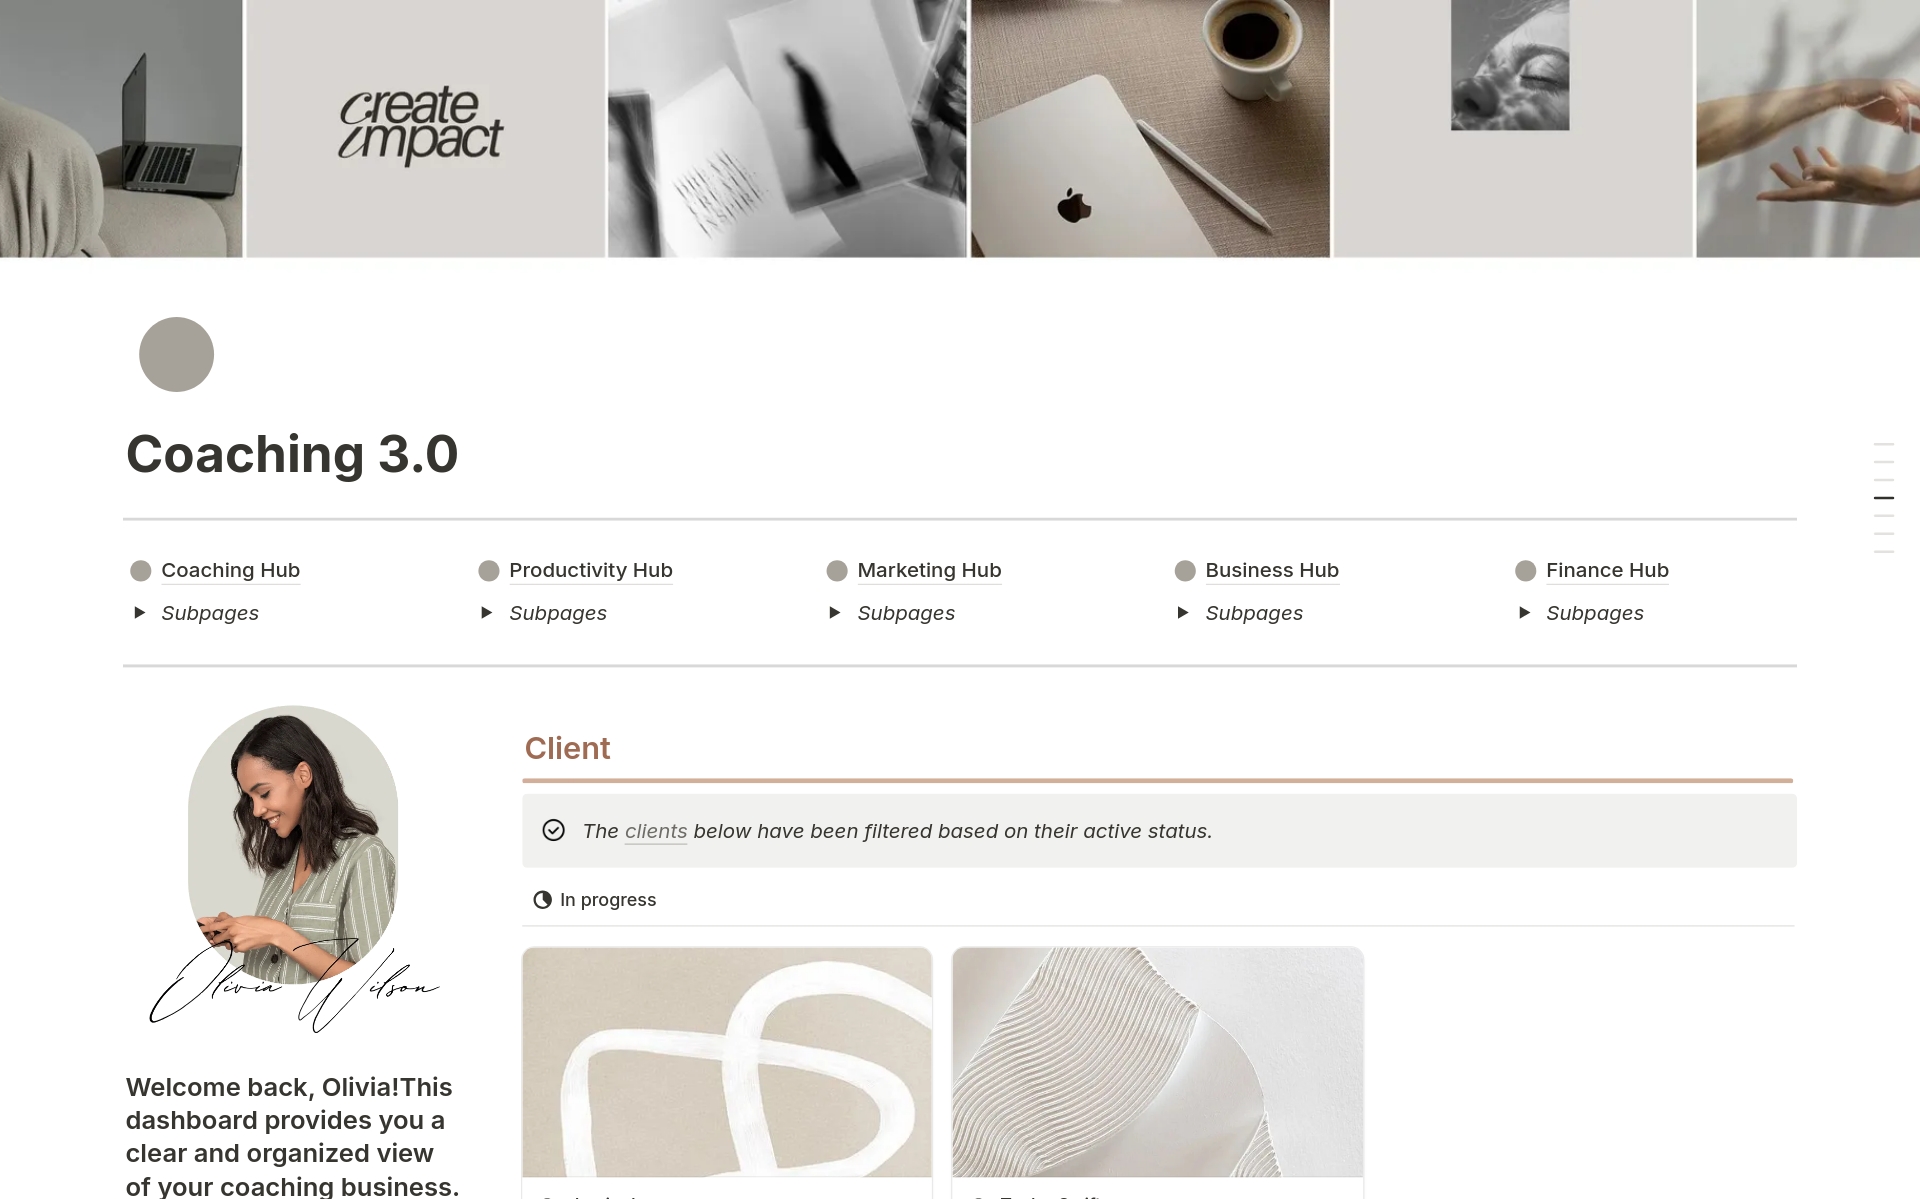Follow the underlined clients link
Viewport: 1920px width, 1199px height.
click(x=656, y=831)
